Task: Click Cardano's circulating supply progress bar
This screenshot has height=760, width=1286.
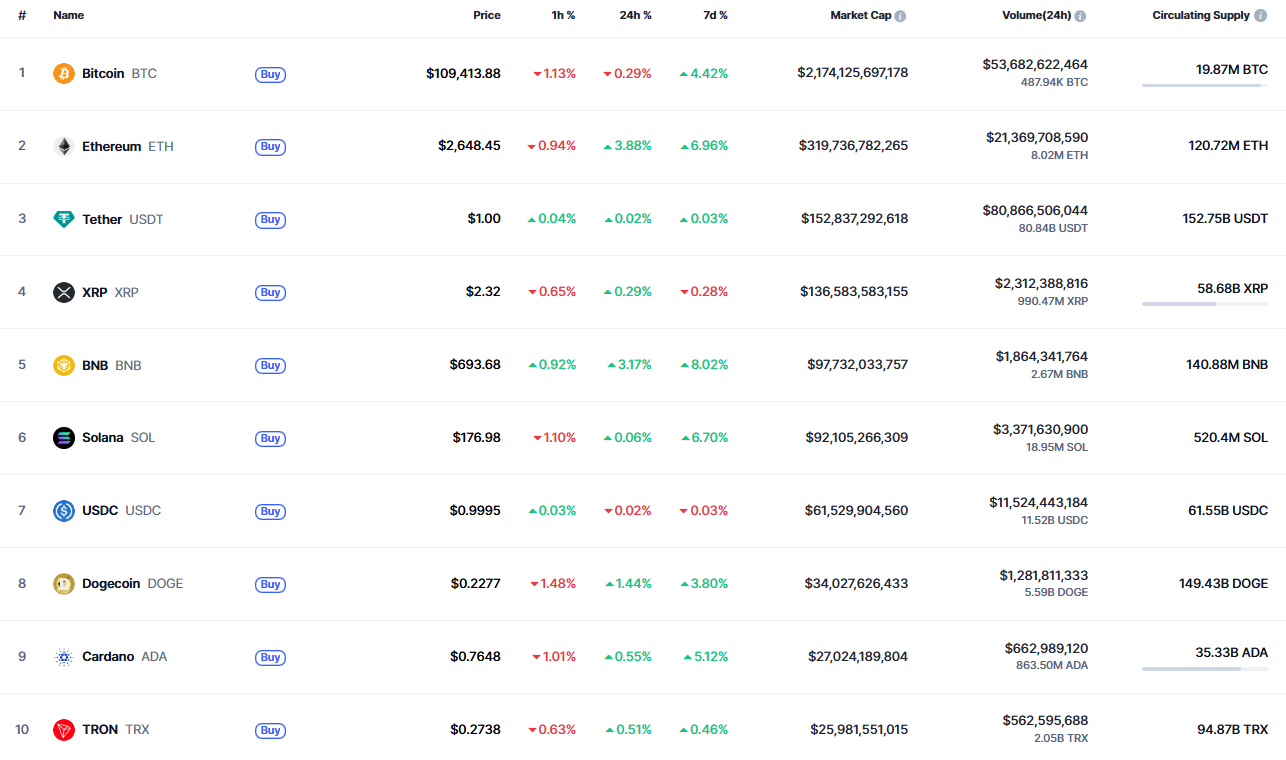Action: point(1205,669)
